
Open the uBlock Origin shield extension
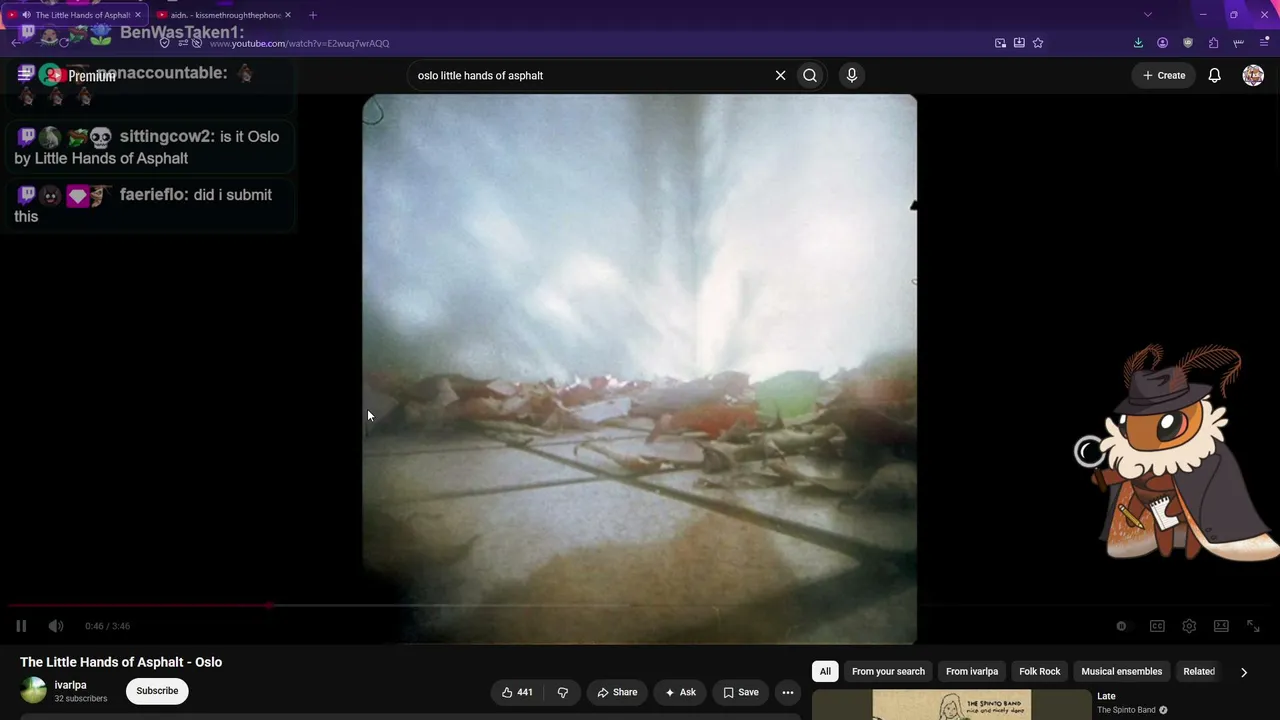click(1188, 43)
